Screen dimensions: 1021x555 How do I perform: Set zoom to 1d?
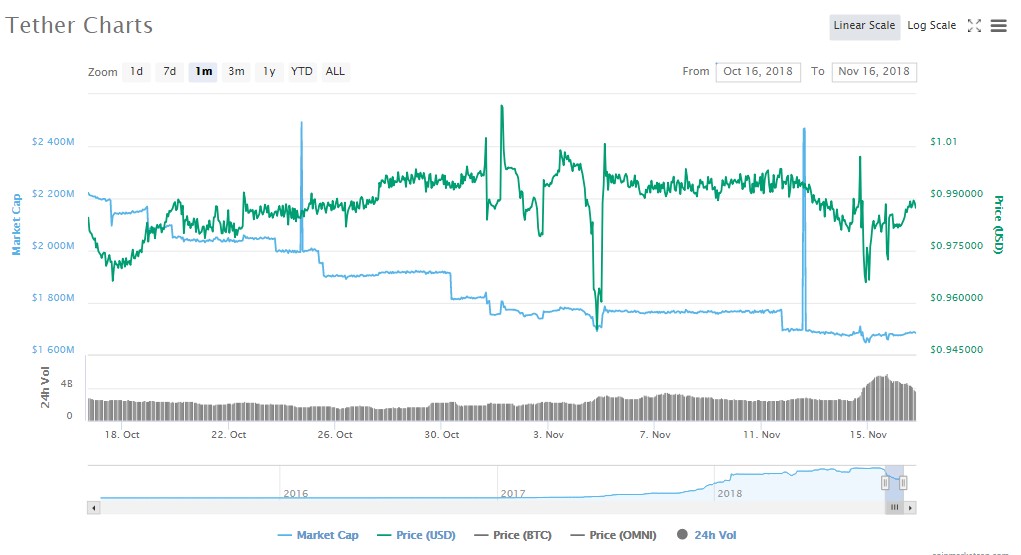coord(136,72)
